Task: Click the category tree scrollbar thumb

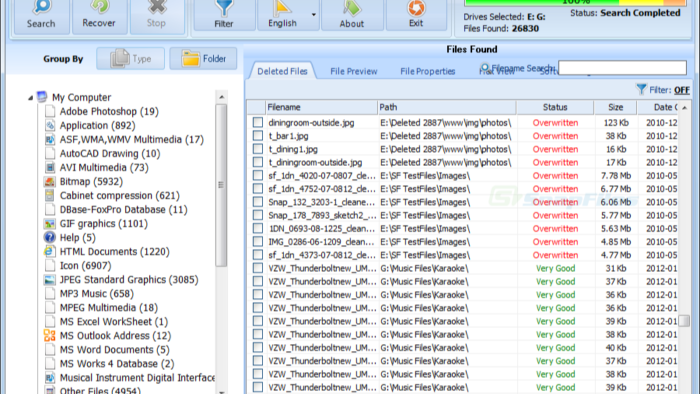Action: coord(221,185)
